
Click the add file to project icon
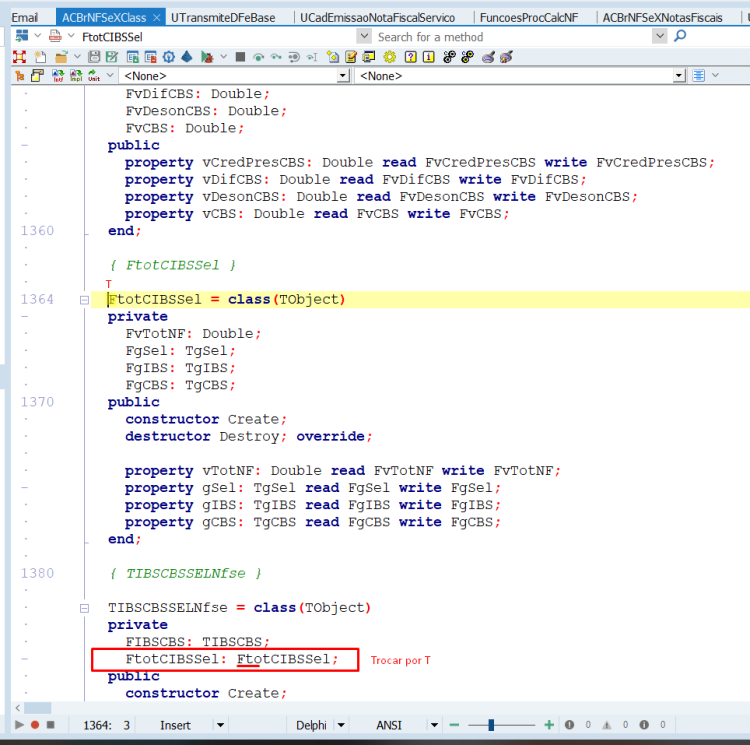[x=132, y=57]
